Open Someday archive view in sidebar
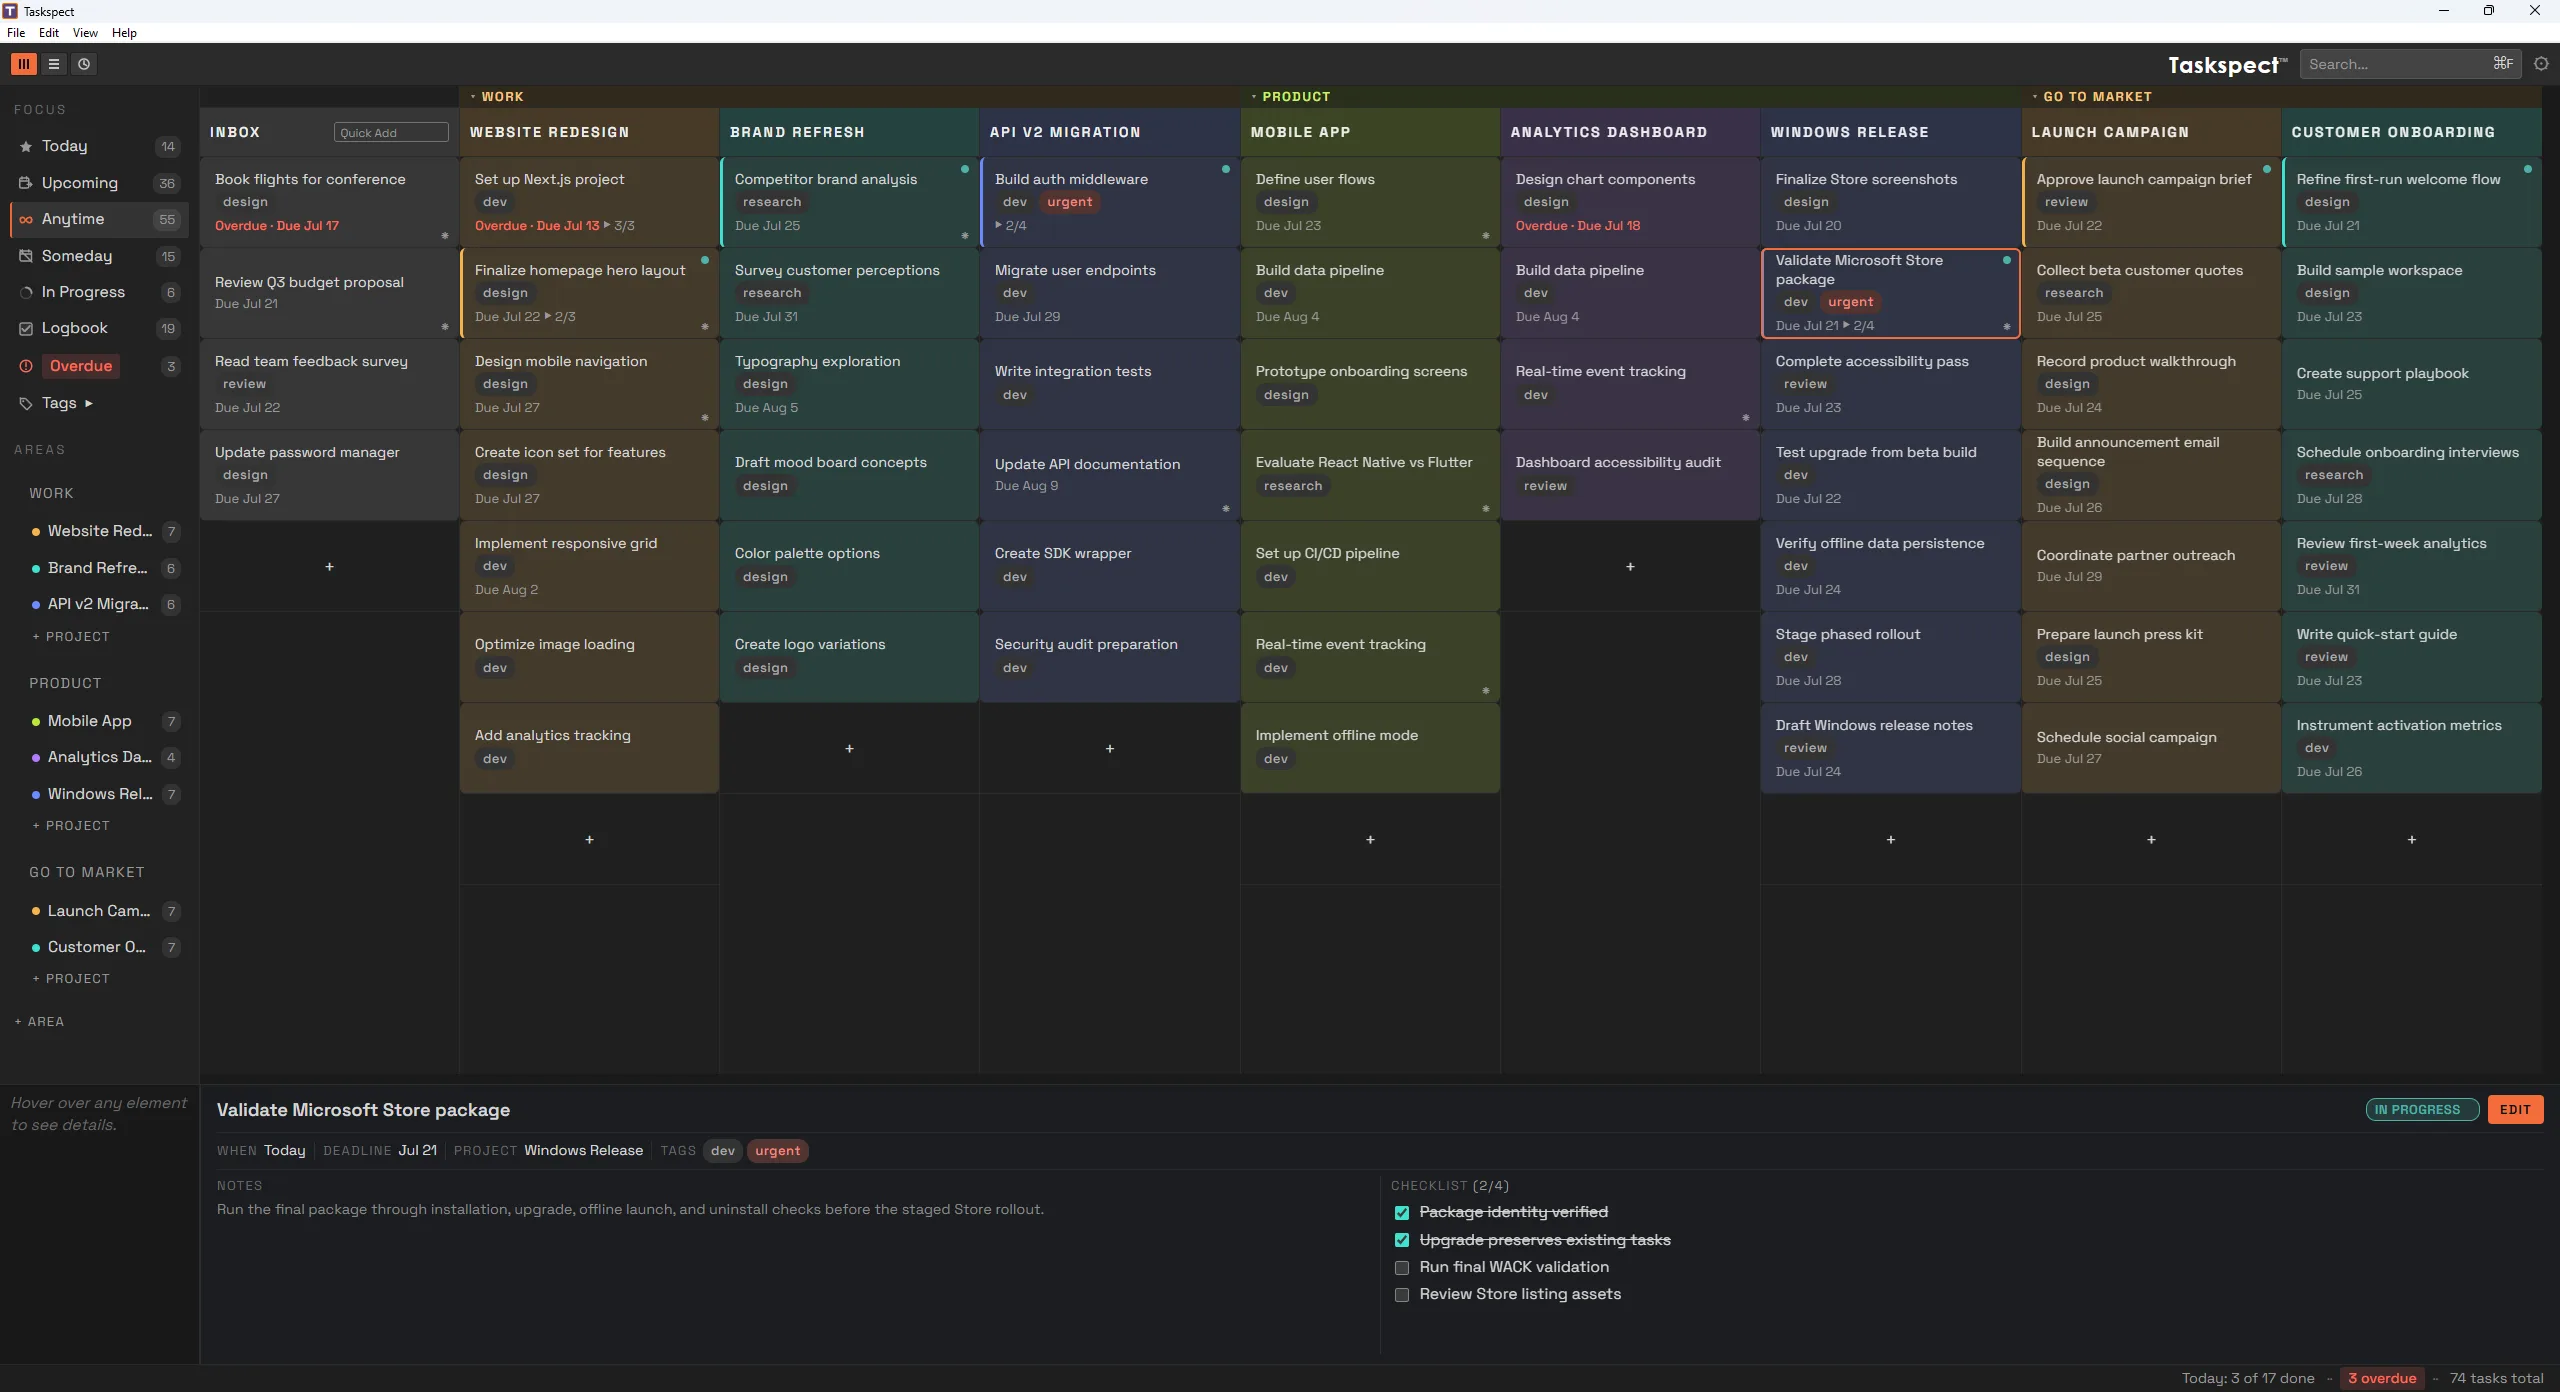Viewport: 2560px width, 1392px height. click(99, 256)
